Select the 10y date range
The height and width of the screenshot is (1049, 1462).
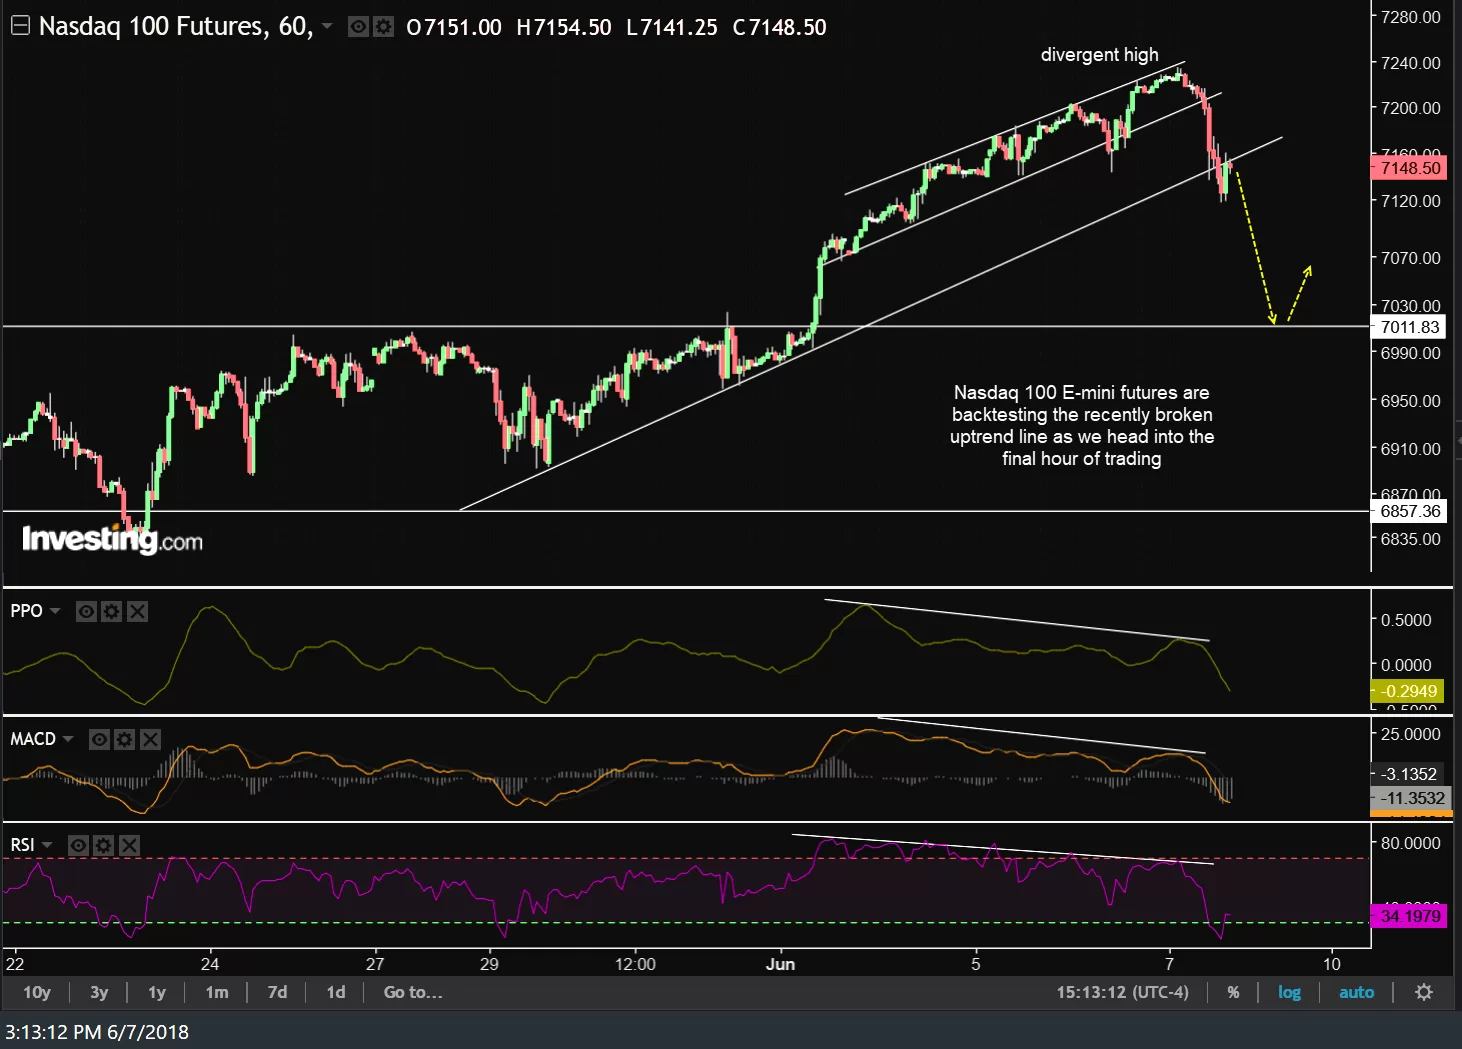(x=37, y=992)
